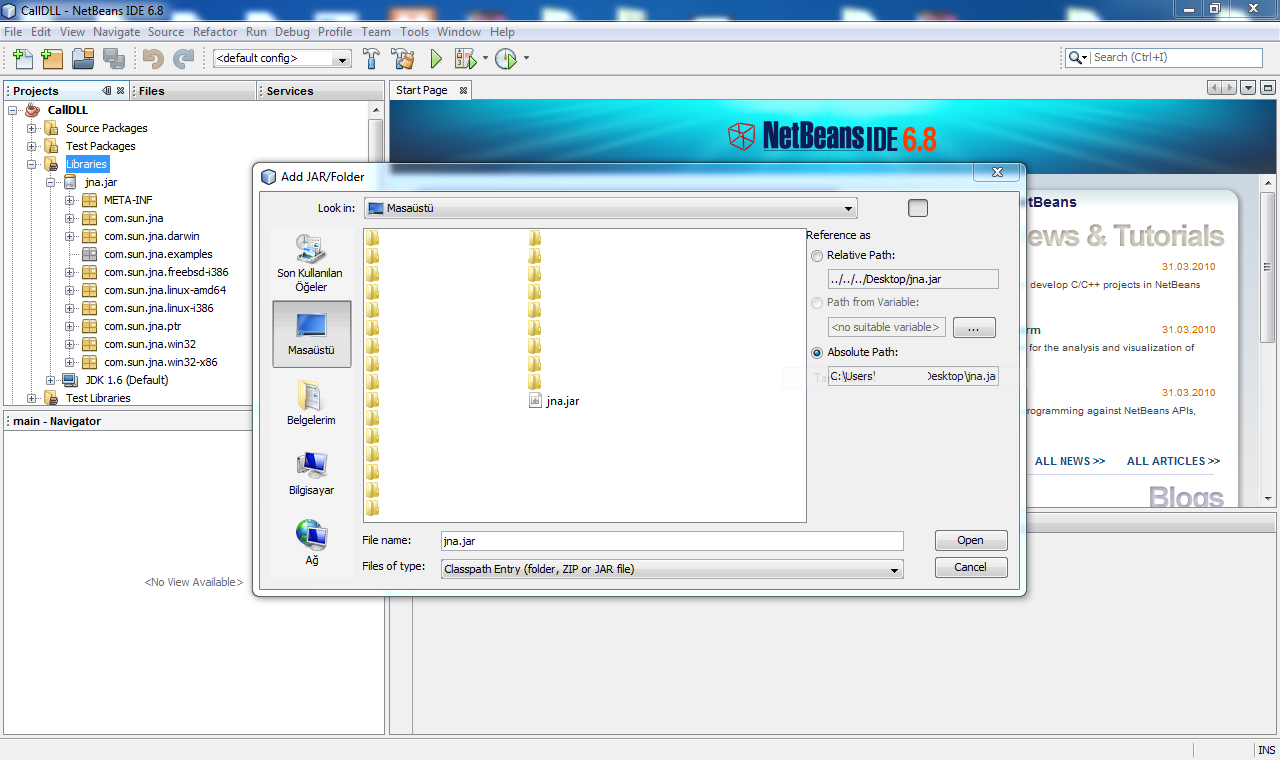Screen dimensions: 1280x760
Task: Select Relative Path radio button
Action: point(817,255)
